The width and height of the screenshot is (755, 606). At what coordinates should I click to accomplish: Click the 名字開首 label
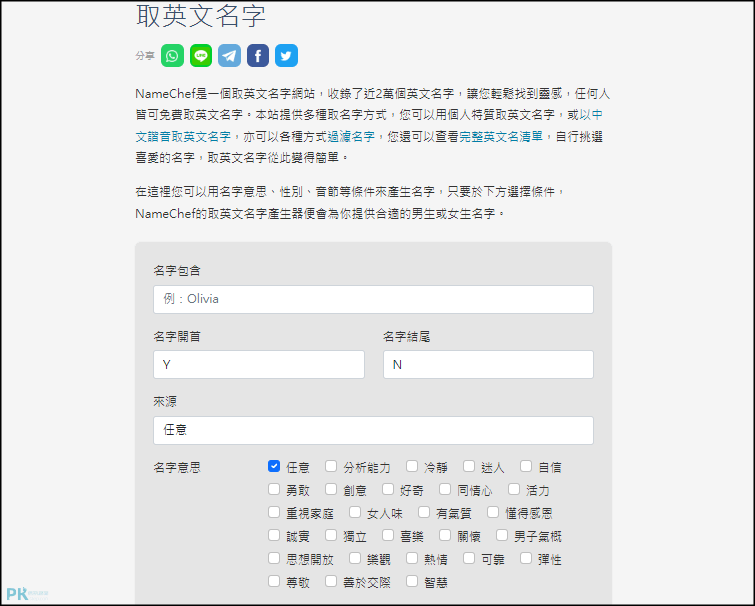point(177,337)
